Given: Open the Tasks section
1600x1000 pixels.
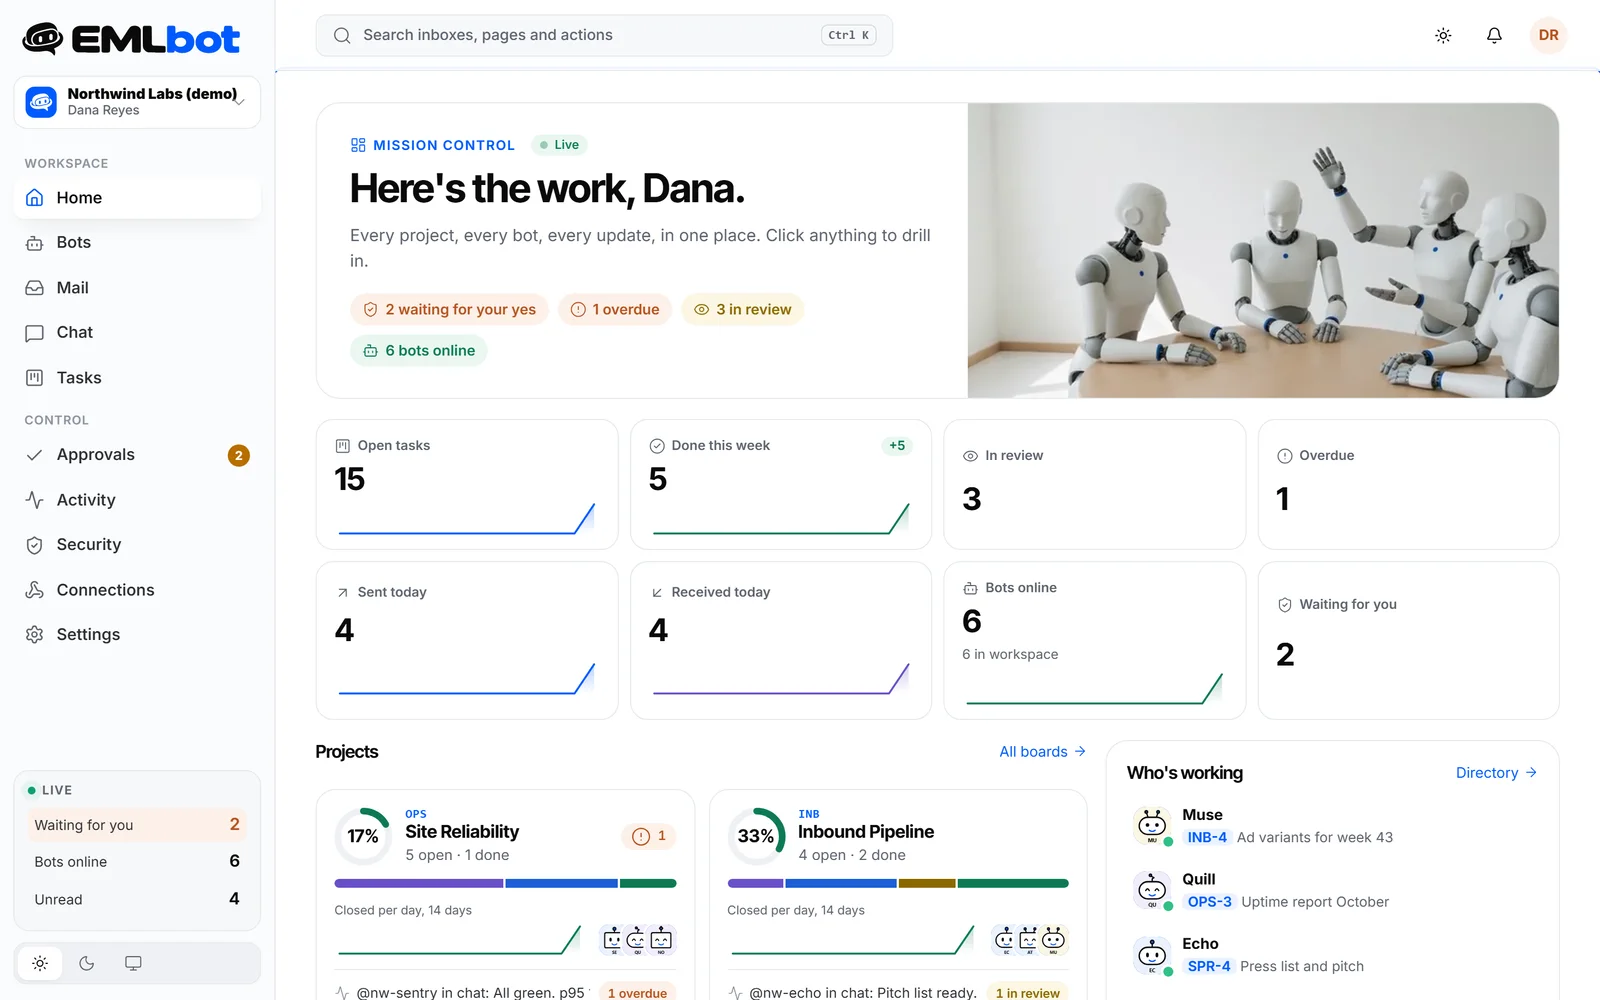Looking at the screenshot, I should (x=137, y=378).
